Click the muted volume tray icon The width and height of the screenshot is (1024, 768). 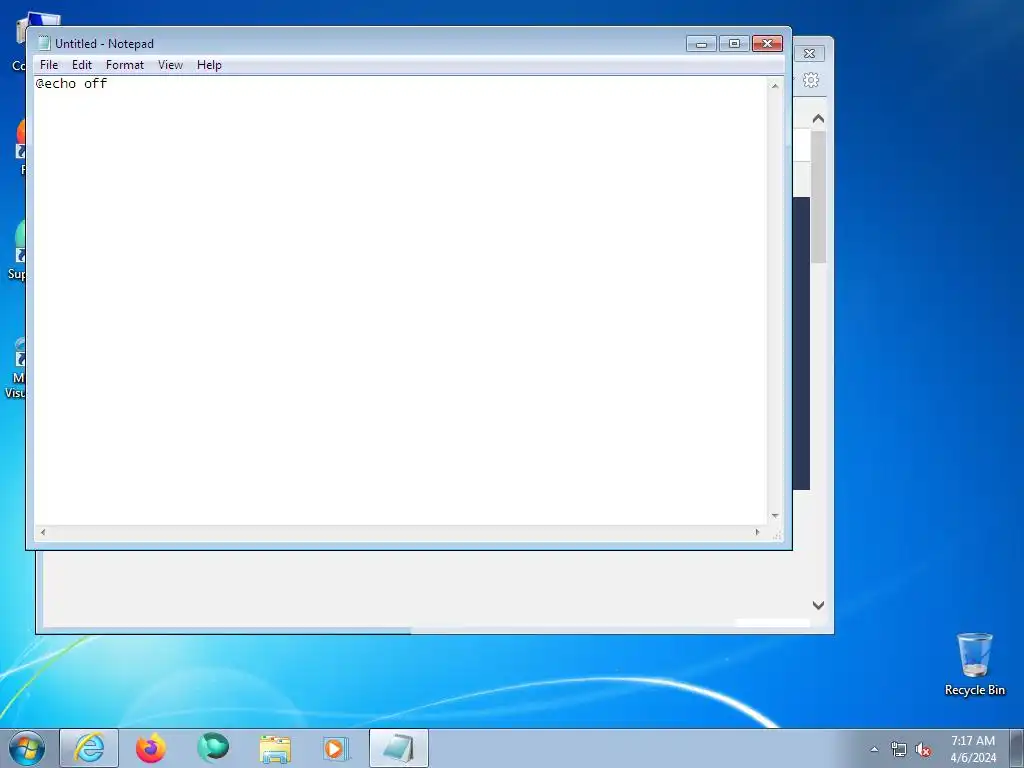(923, 750)
